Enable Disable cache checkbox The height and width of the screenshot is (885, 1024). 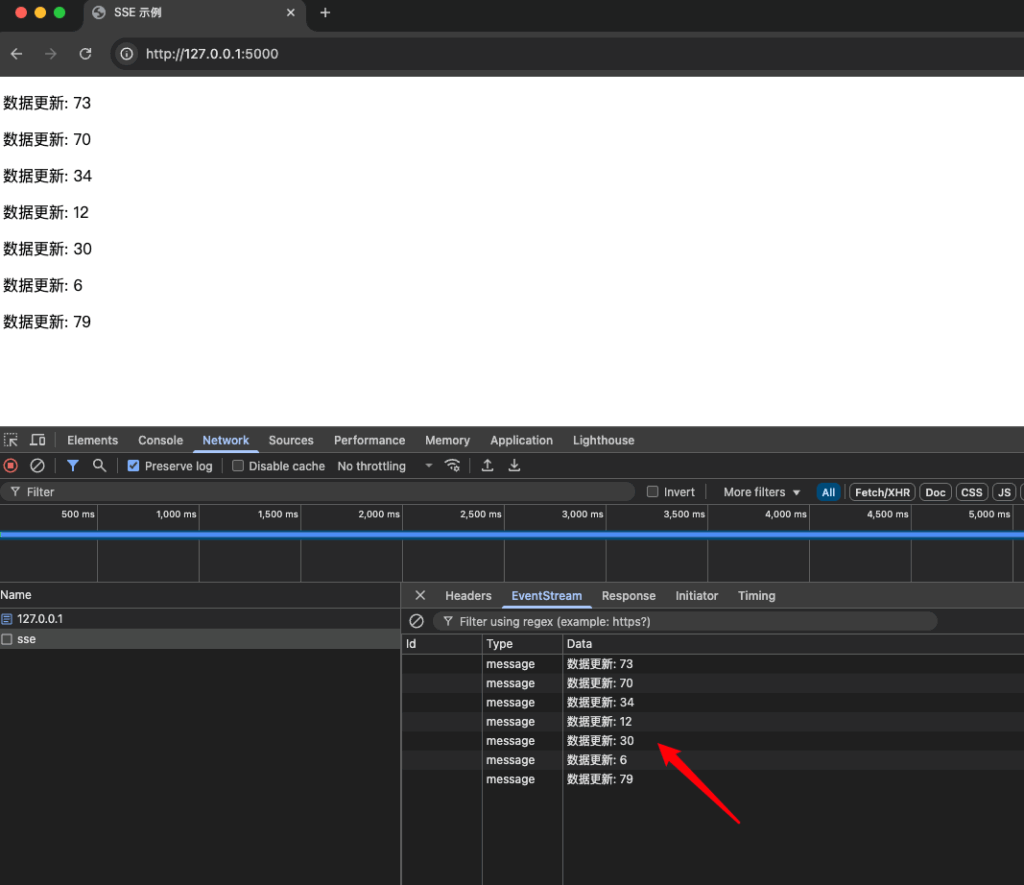[238, 466]
